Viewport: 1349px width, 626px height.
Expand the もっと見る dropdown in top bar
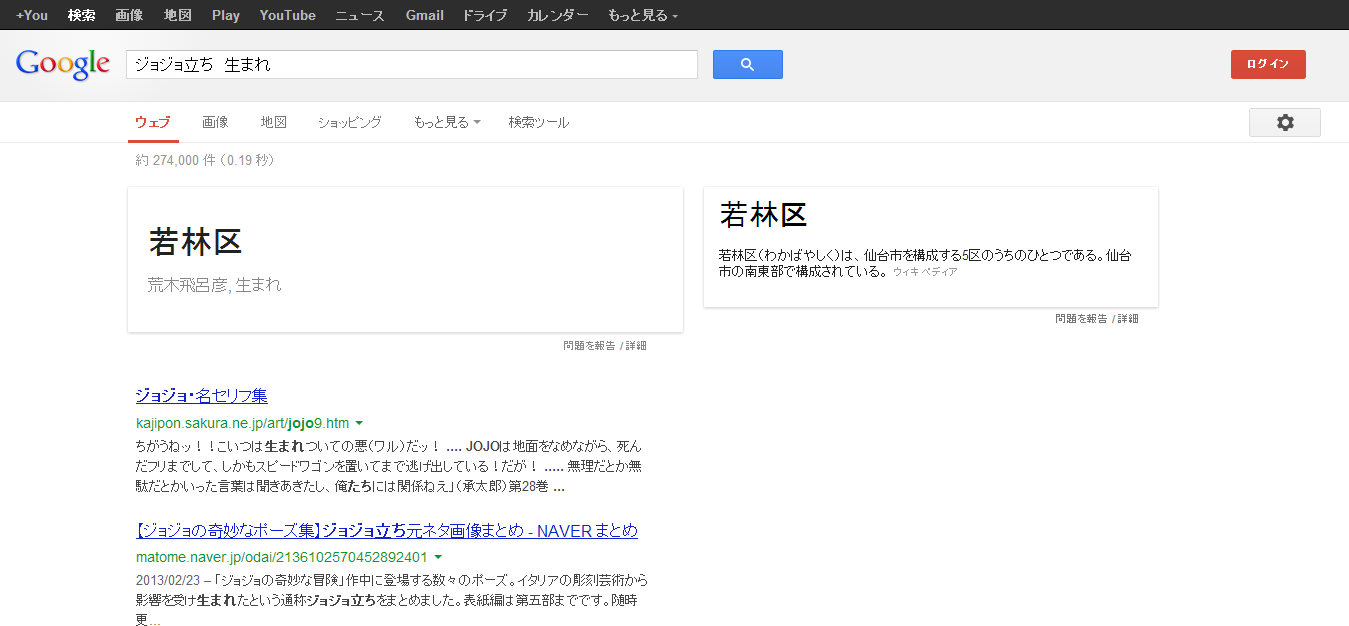(642, 15)
